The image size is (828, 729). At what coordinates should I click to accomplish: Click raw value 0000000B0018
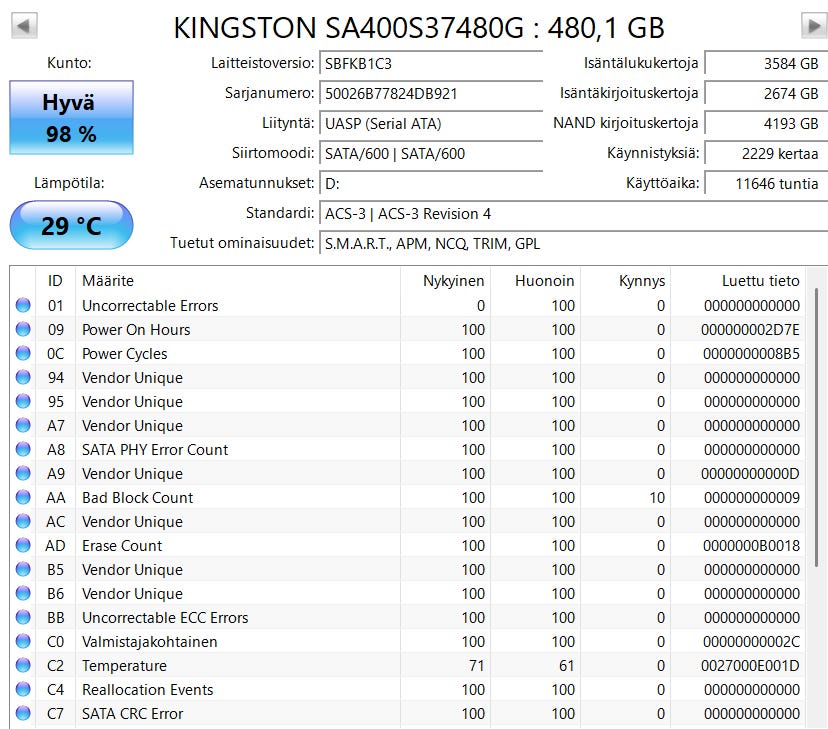(751, 546)
